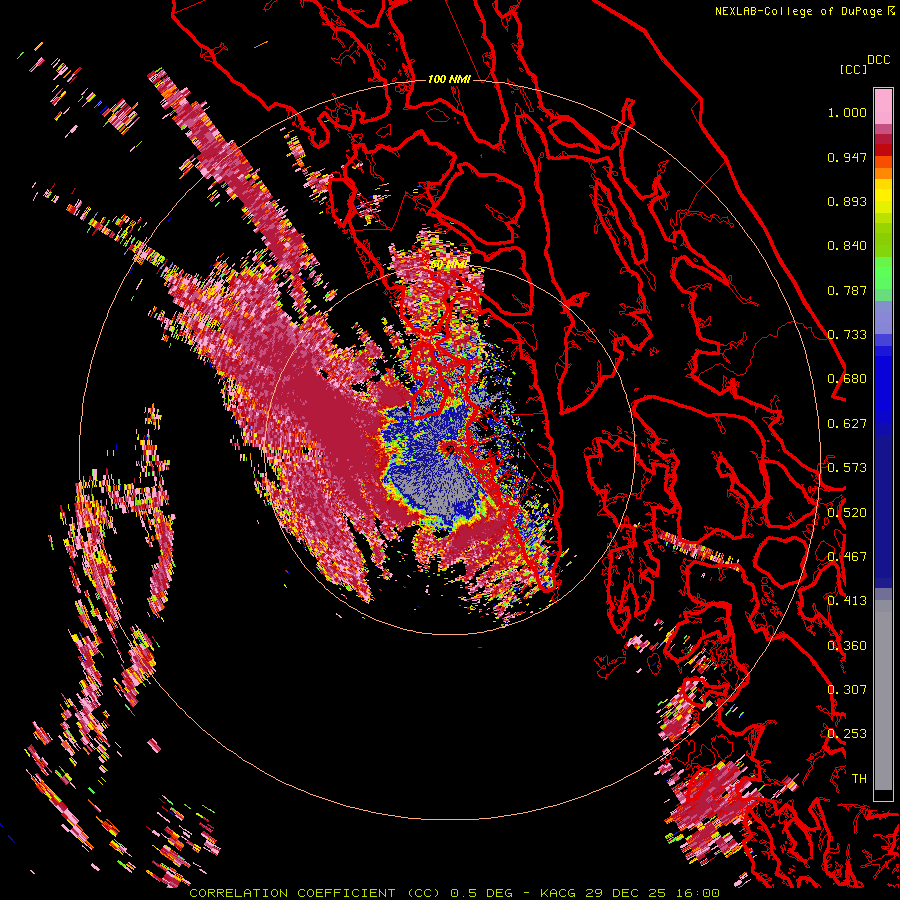Pick the light pink top color bar segment
The height and width of the screenshot is (900, 900).
(883, 106)
